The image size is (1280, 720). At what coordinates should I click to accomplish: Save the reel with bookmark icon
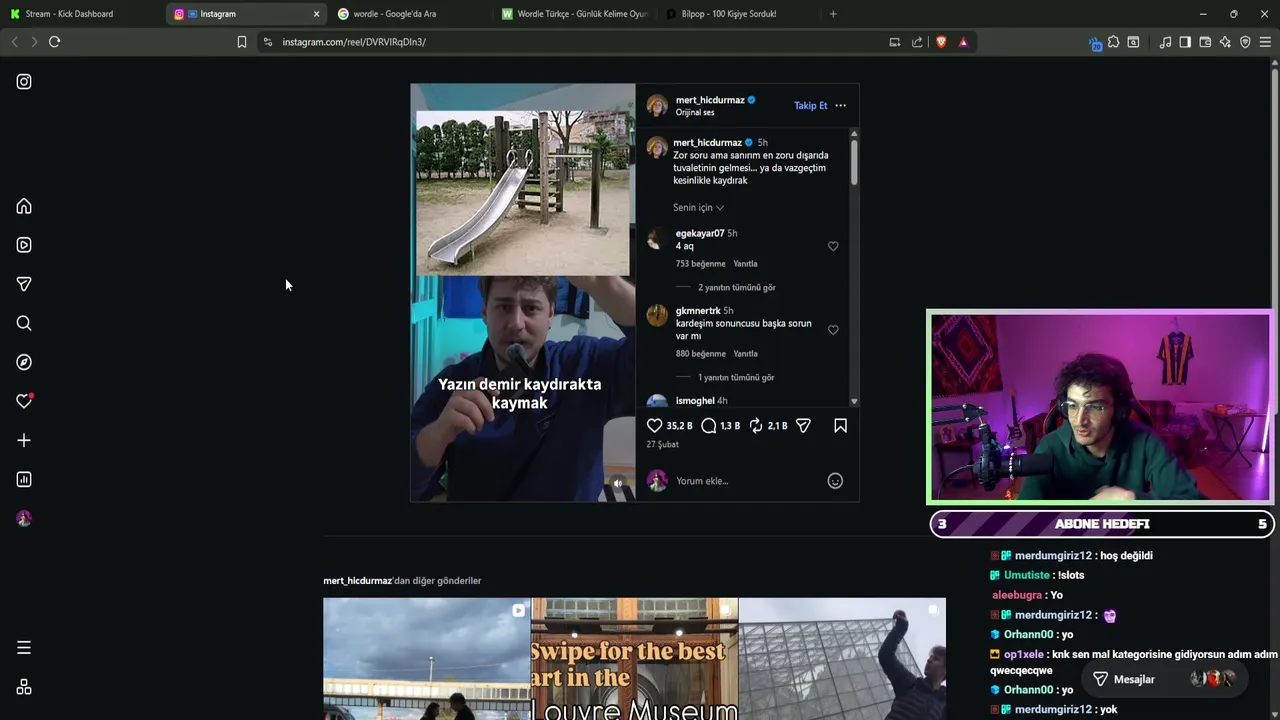840,426
